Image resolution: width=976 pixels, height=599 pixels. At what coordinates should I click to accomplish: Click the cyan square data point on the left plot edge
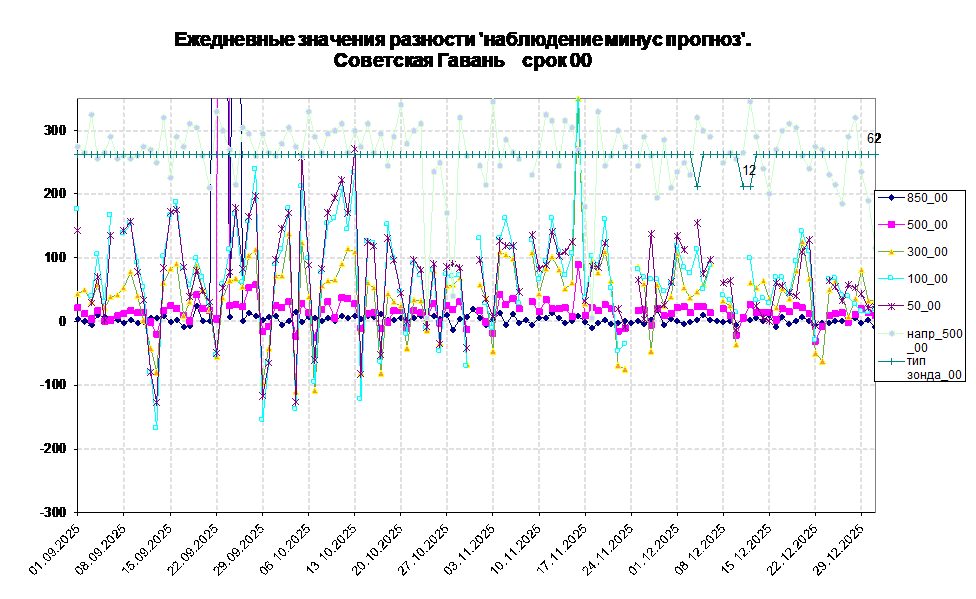click(x=78, y=208)
